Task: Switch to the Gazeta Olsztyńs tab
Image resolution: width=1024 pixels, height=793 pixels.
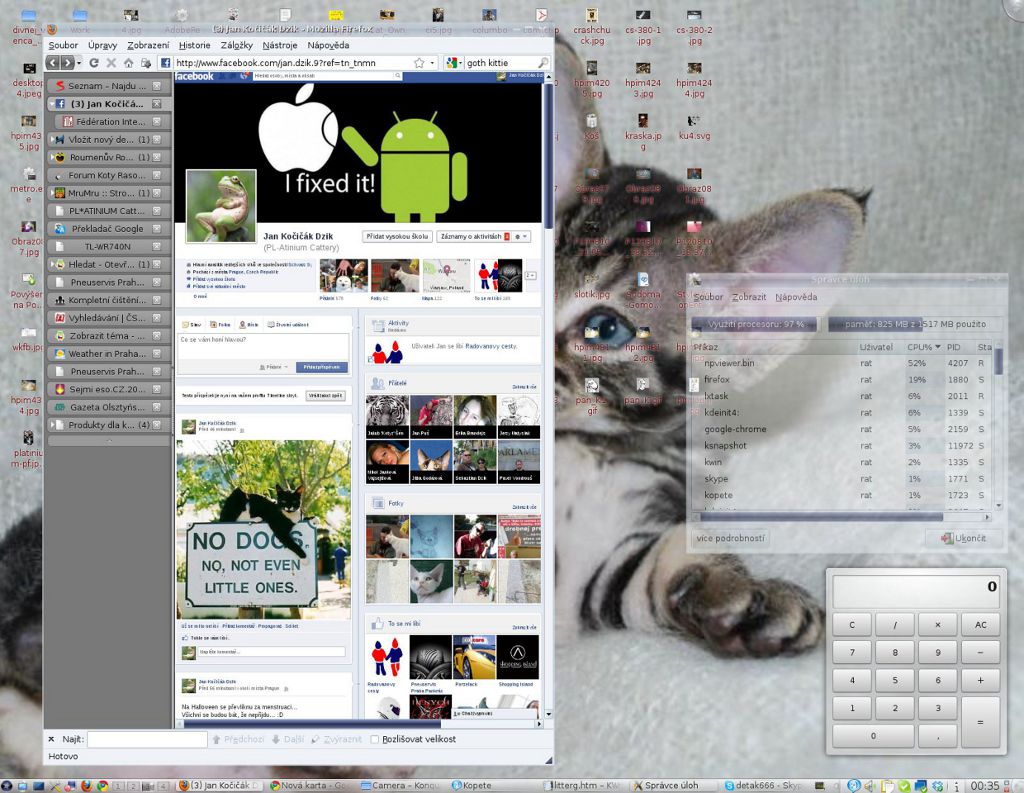Action: [109, 407]
